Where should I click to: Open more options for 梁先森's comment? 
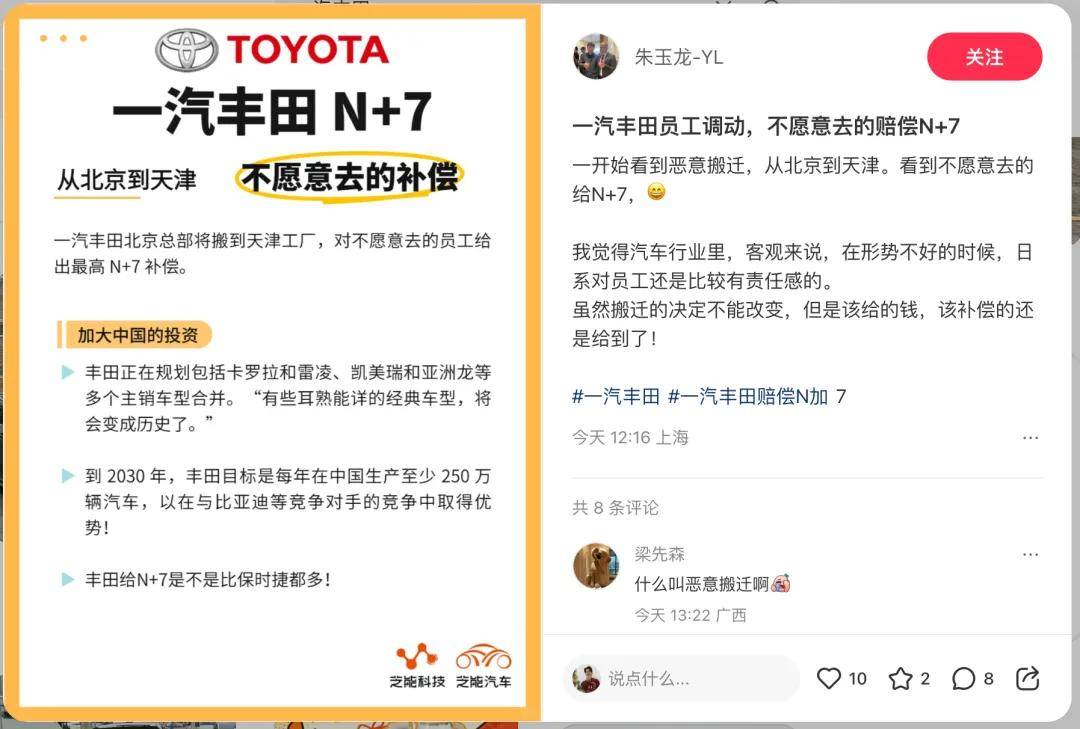(1030, 554)
